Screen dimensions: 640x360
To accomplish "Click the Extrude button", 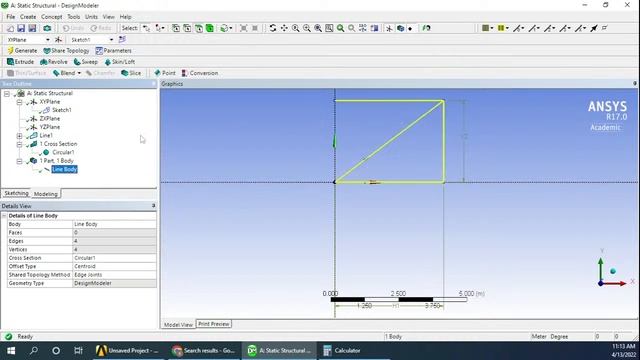I will point(20,62).
